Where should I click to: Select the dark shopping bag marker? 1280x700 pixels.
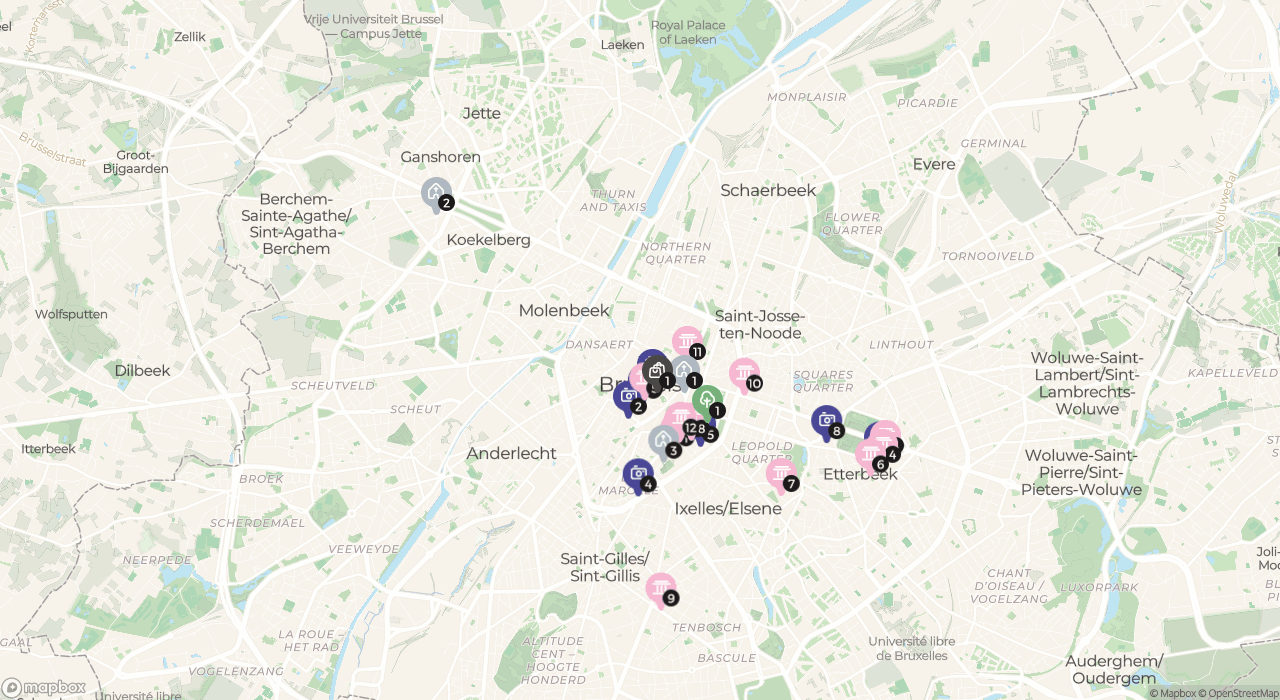pos(657,372)
